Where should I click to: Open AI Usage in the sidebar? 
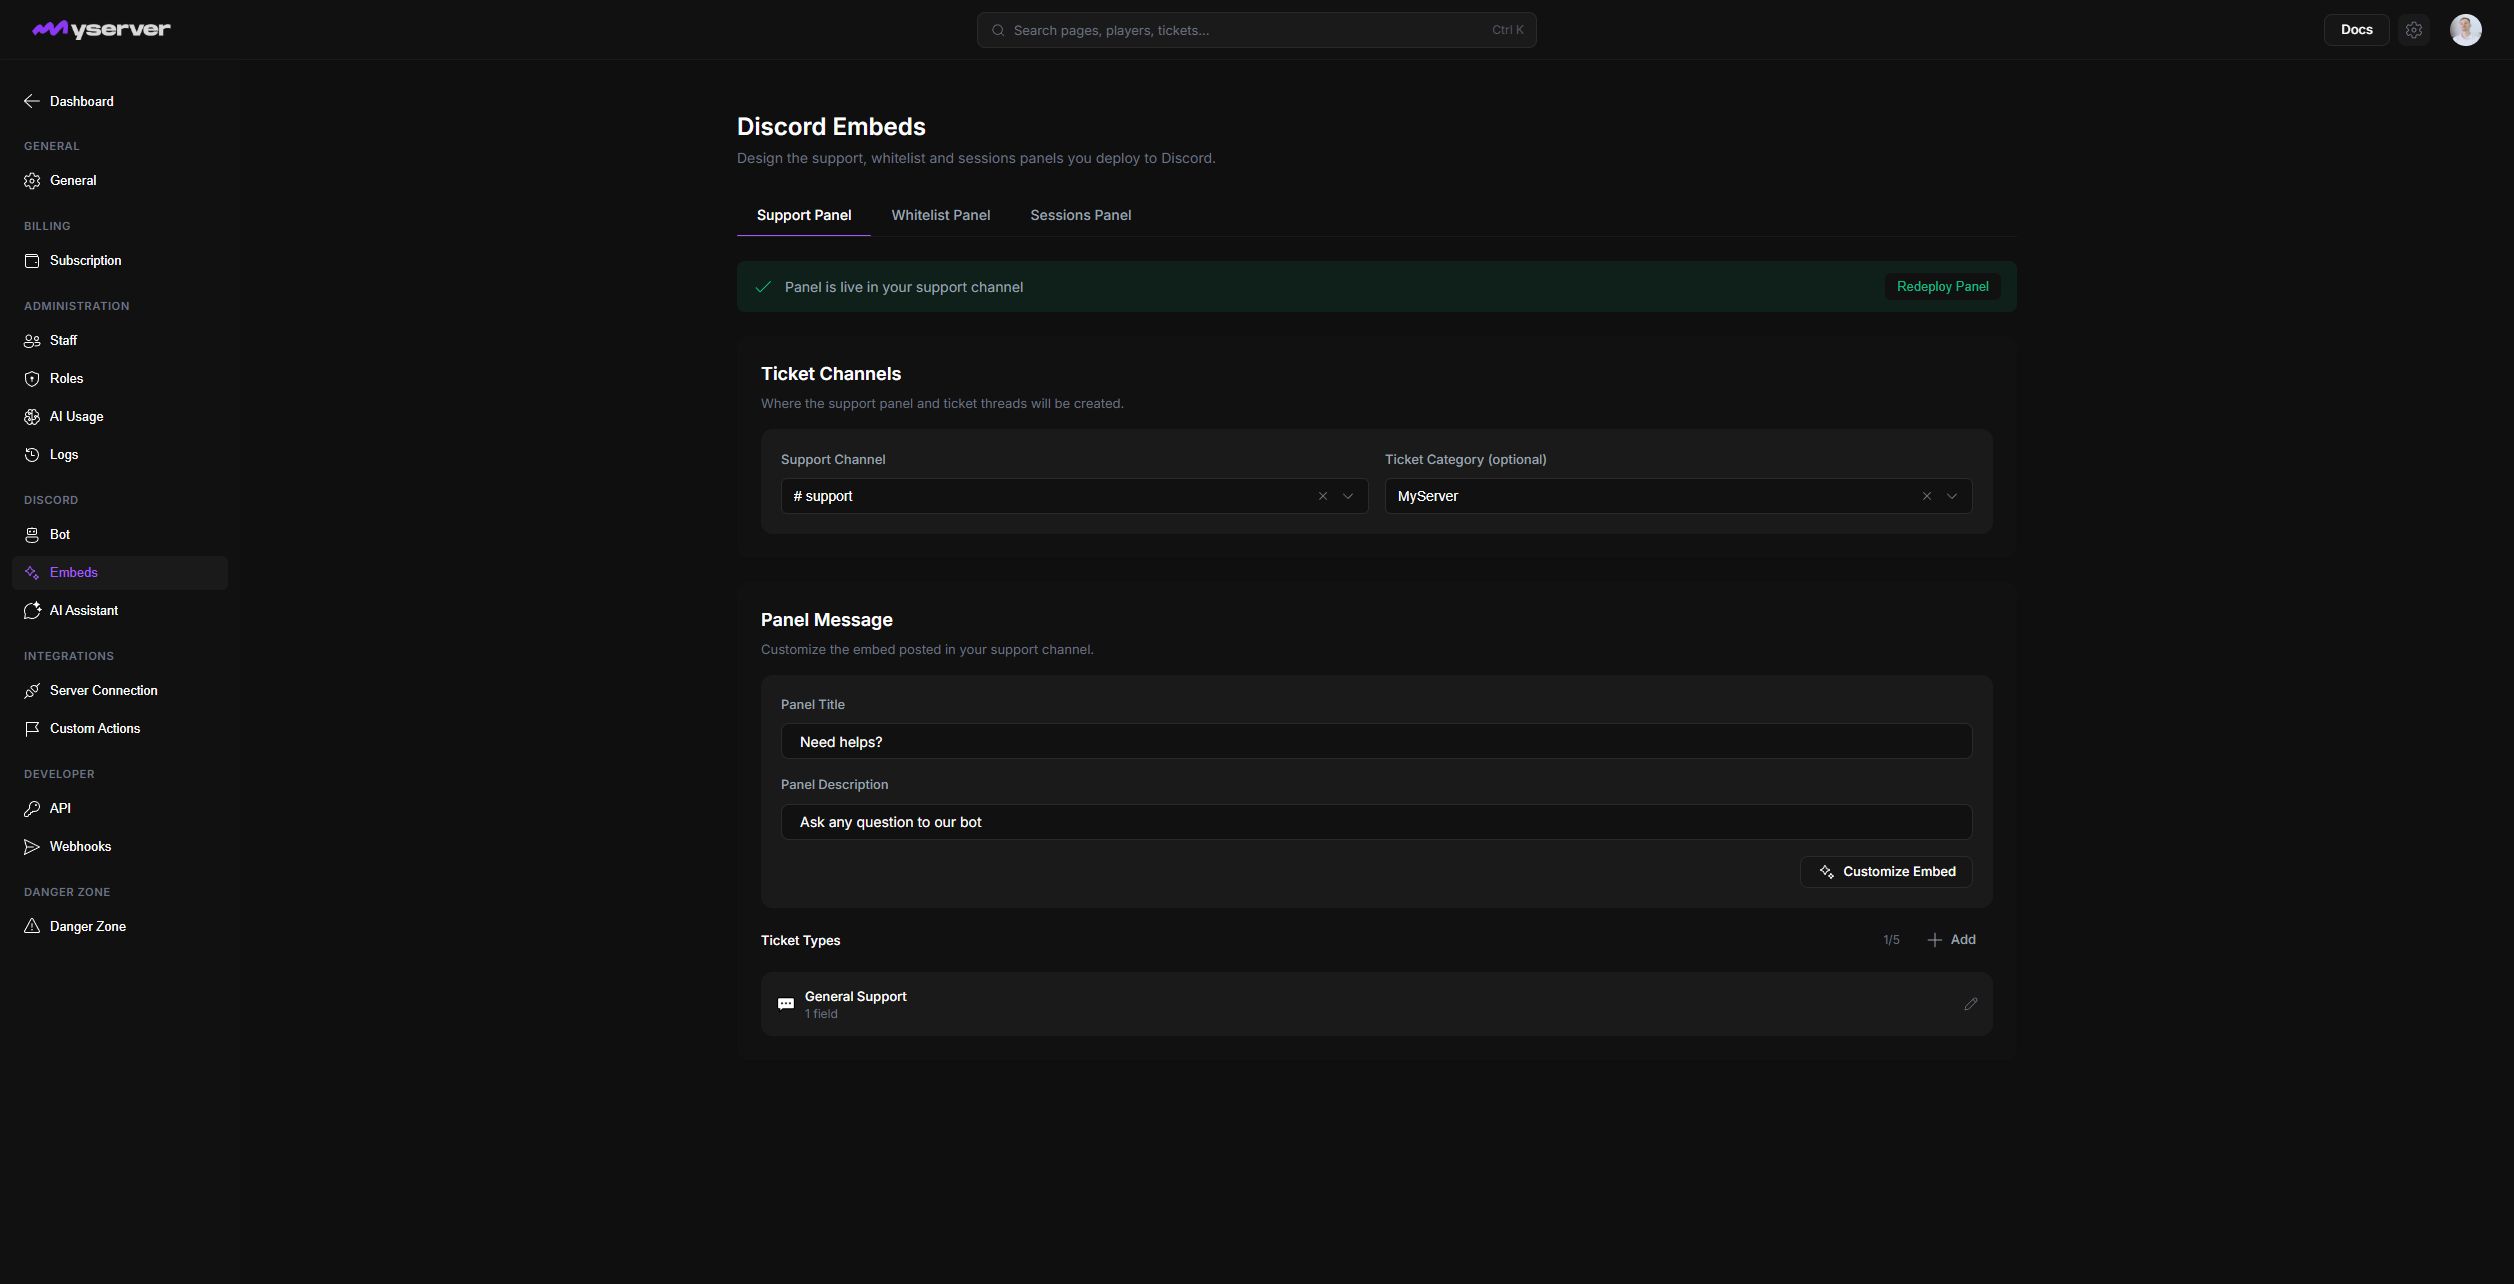[120, 417]
